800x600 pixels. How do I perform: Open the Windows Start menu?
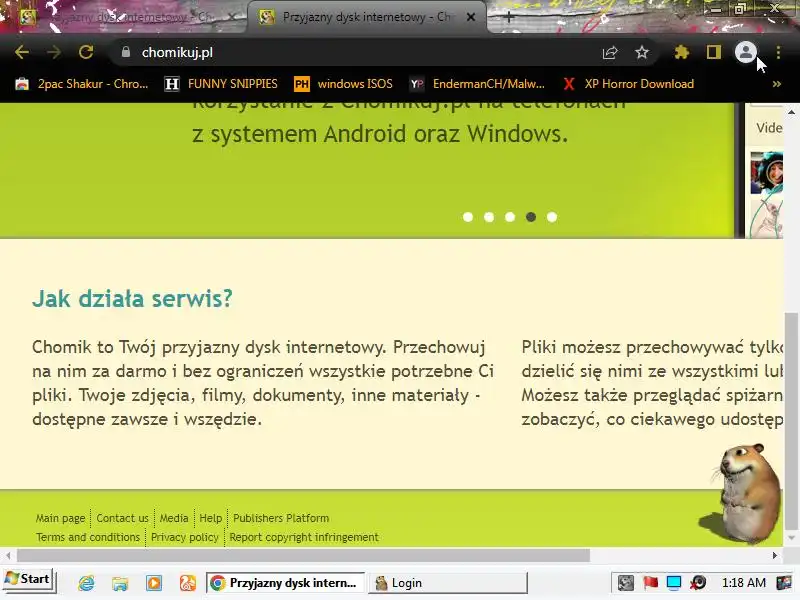pyautogui.click(x=28, y=579)
